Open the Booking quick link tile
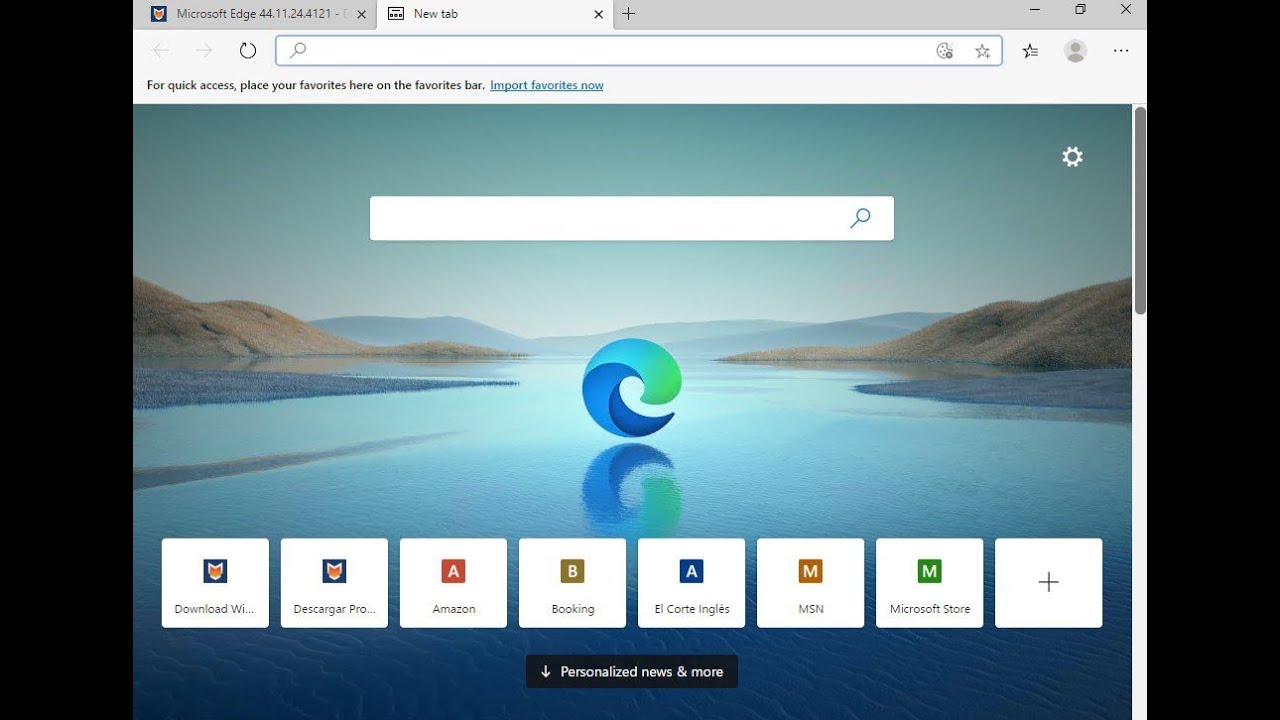 click(x=572, y=583)
